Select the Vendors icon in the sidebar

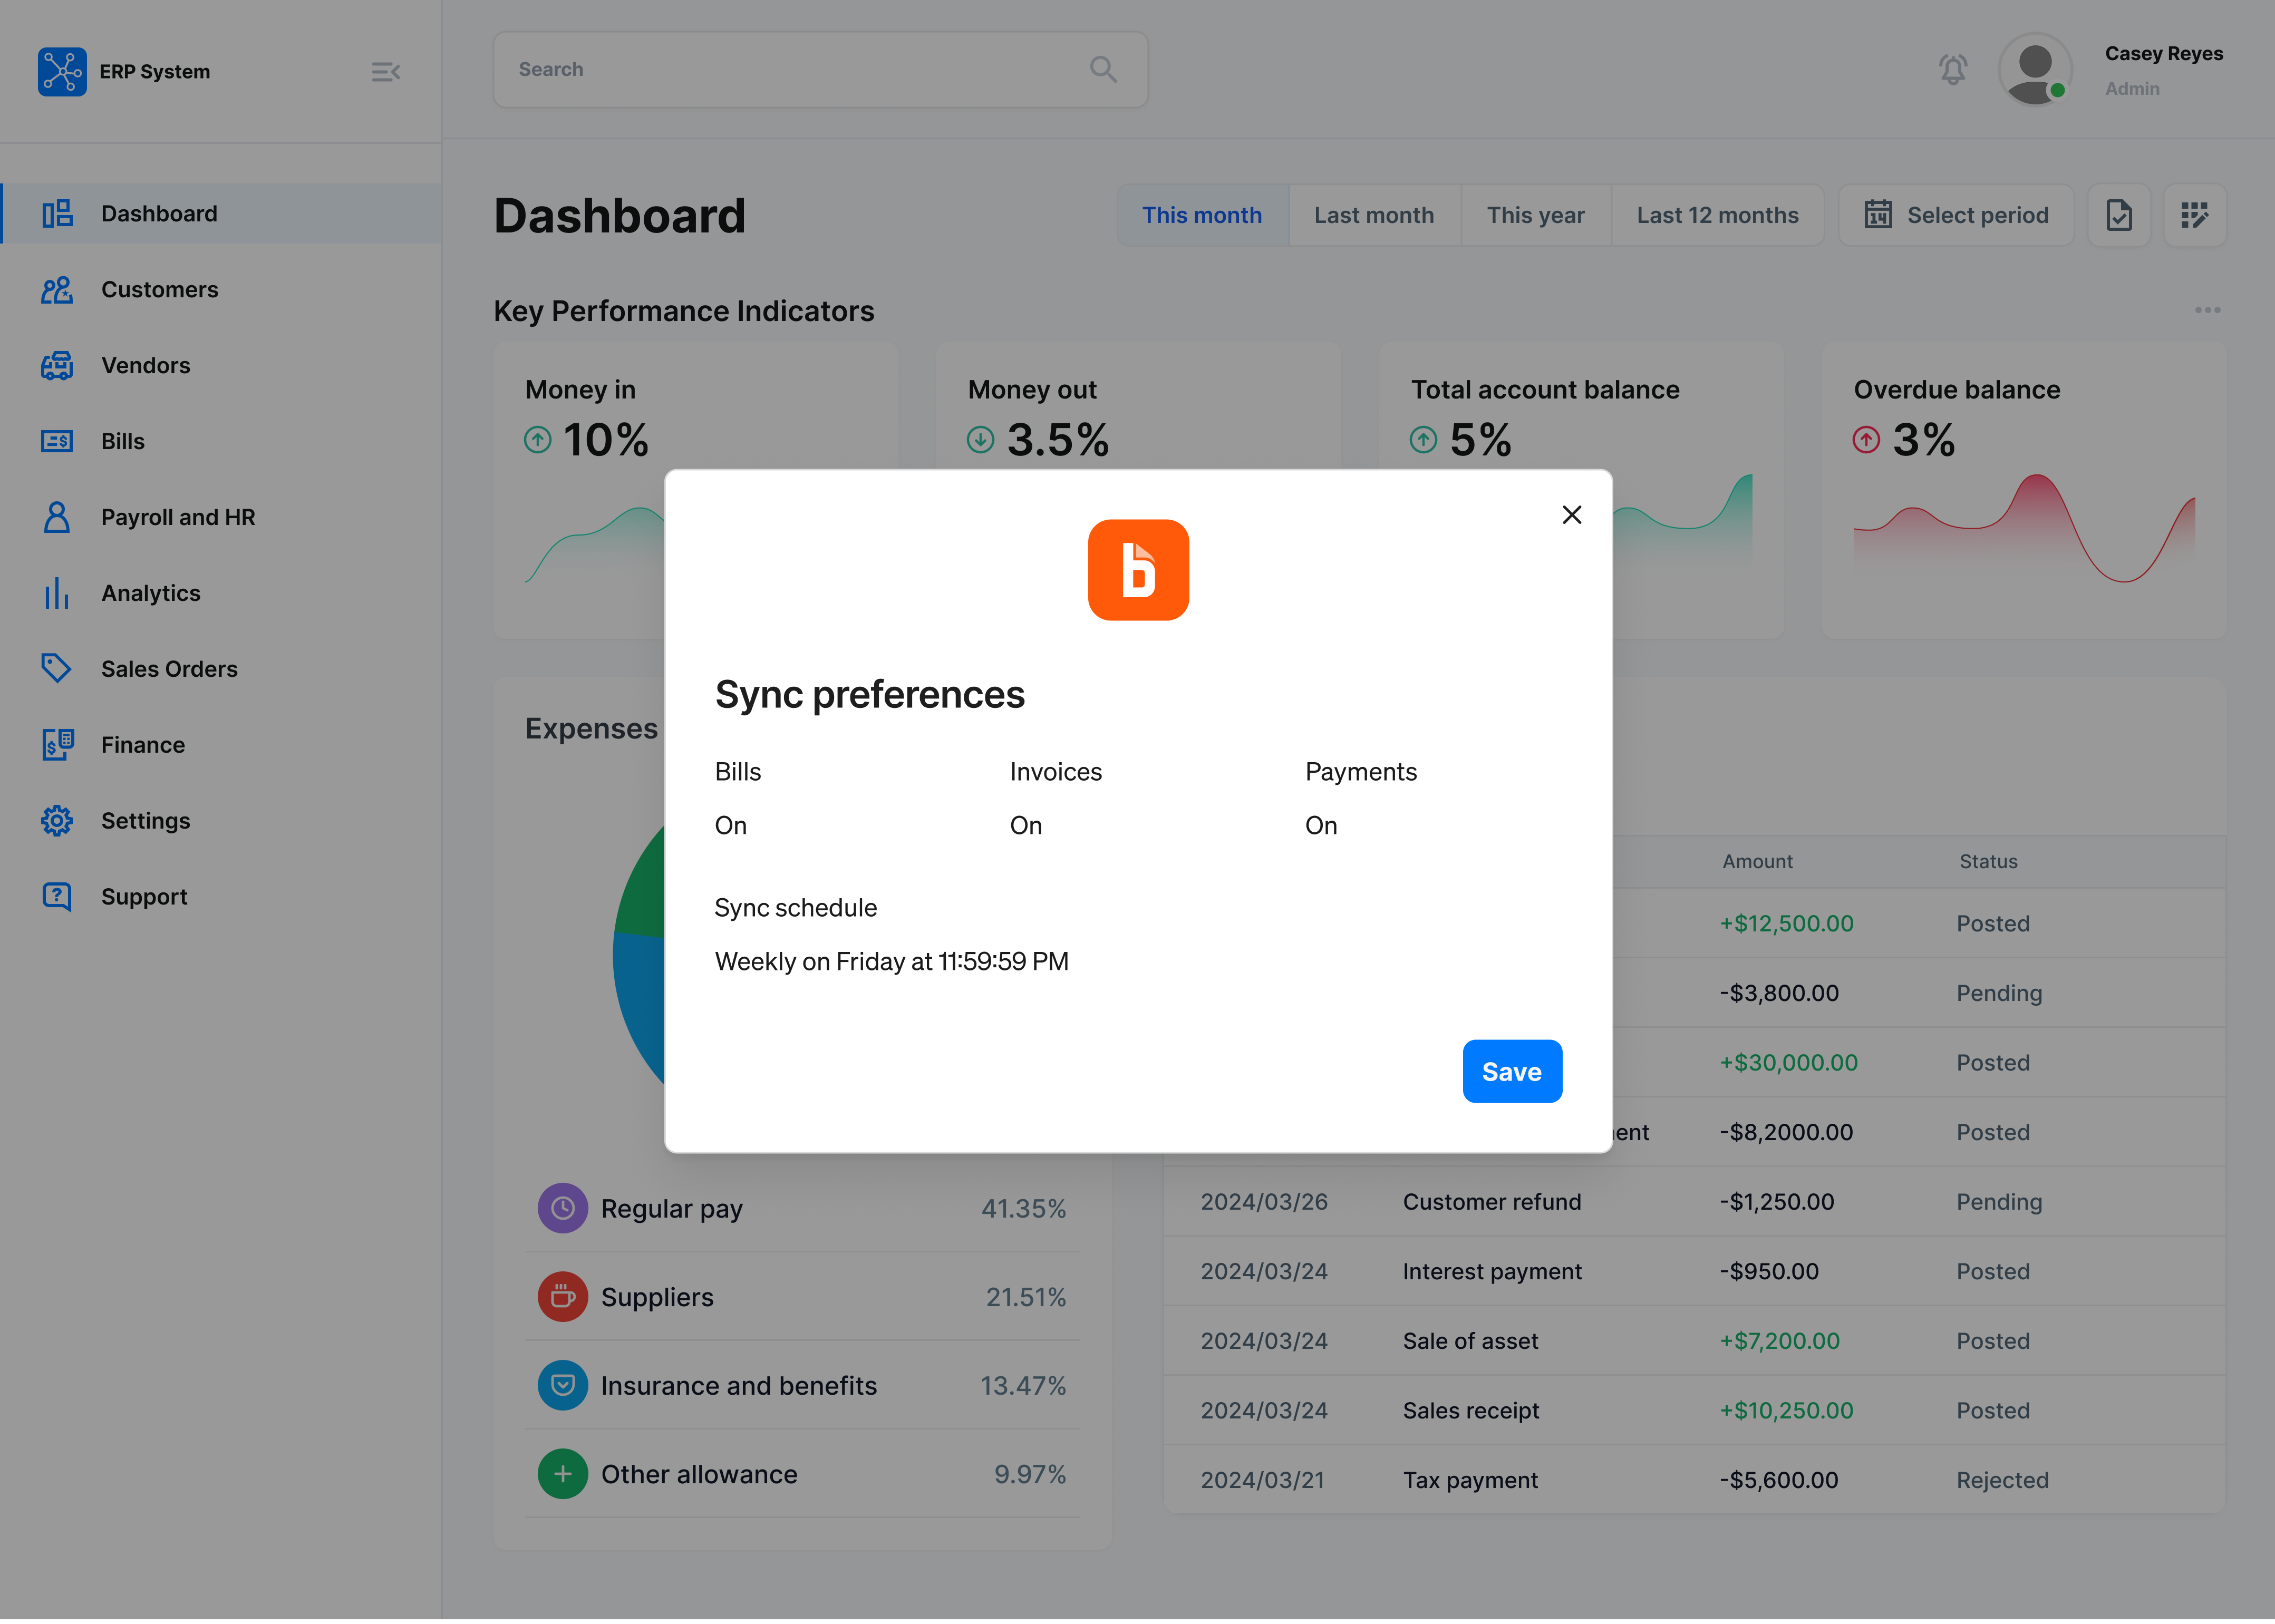[57, 365]
